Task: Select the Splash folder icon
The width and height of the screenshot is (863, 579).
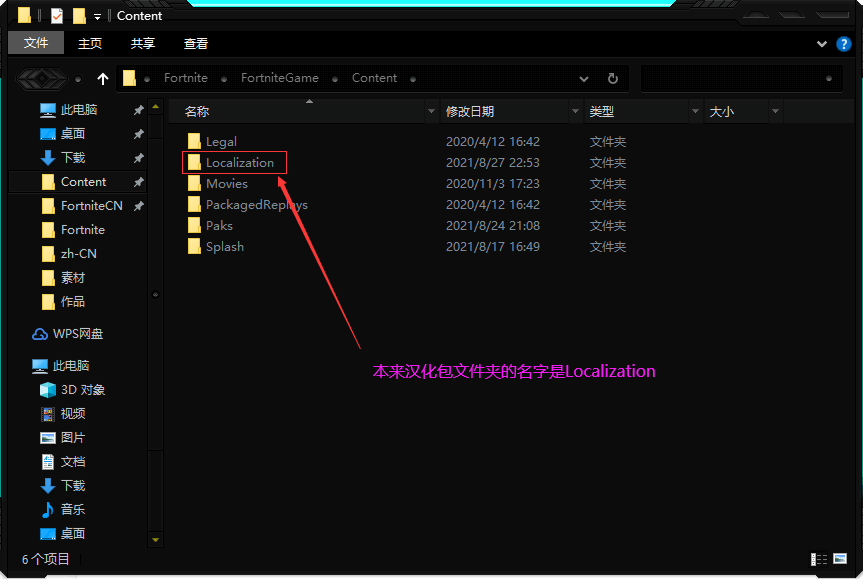Action: pos(194,246)
